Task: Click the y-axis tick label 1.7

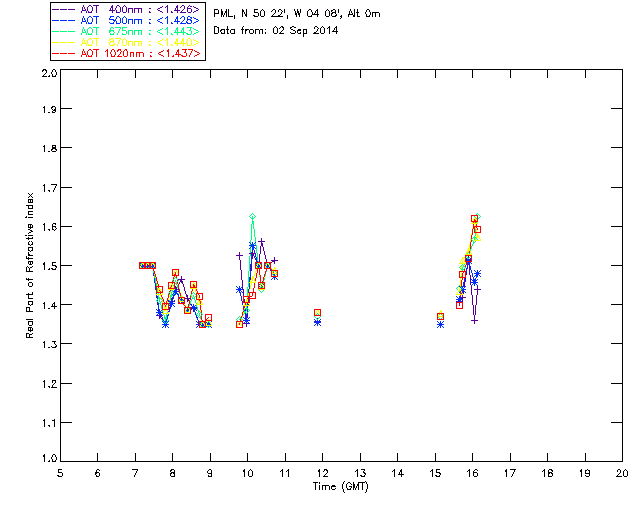Action: [x=49, y=188]
